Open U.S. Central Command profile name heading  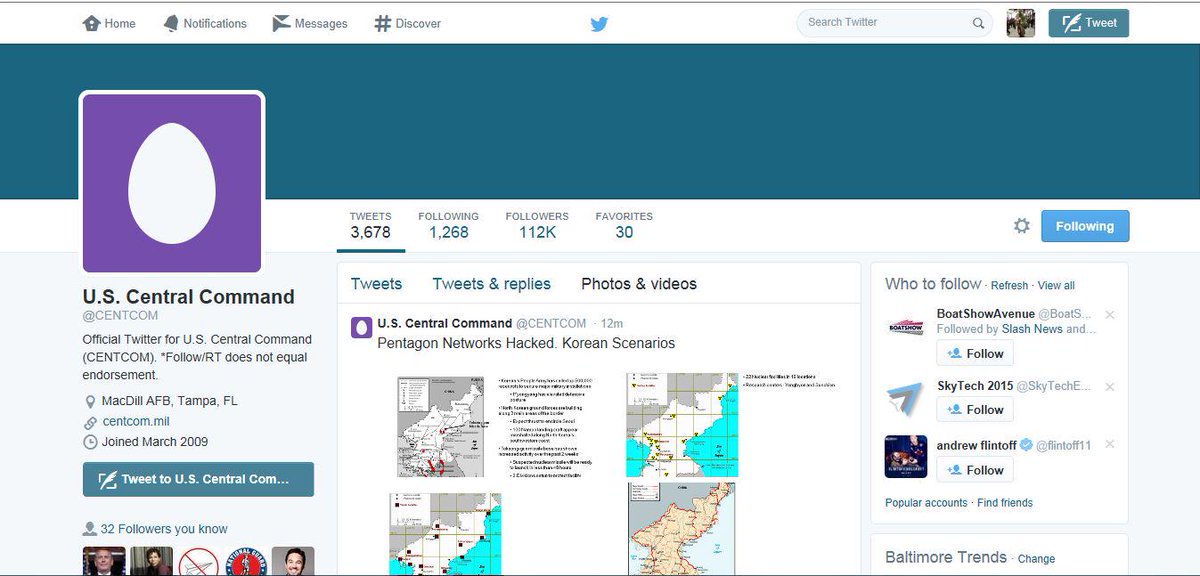click(188, 297)
